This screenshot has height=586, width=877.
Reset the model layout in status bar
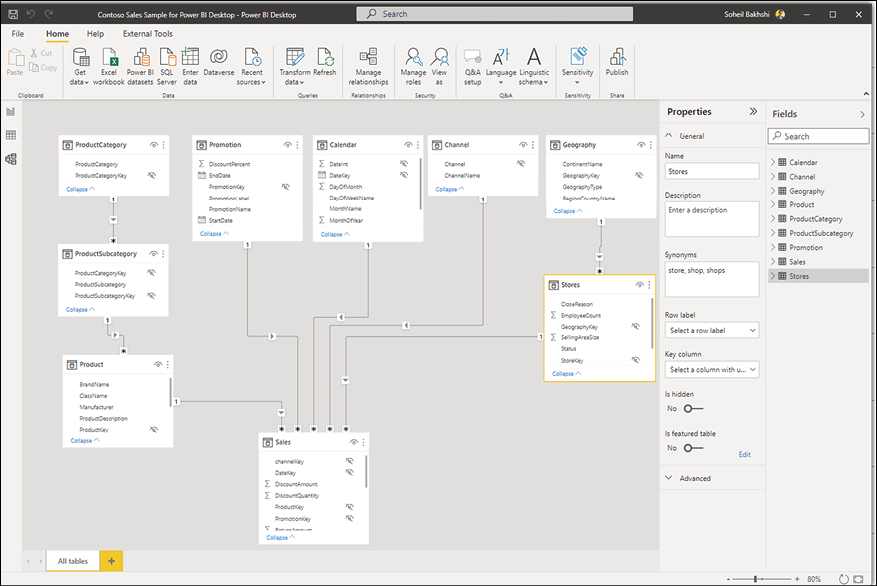point(843,579)
